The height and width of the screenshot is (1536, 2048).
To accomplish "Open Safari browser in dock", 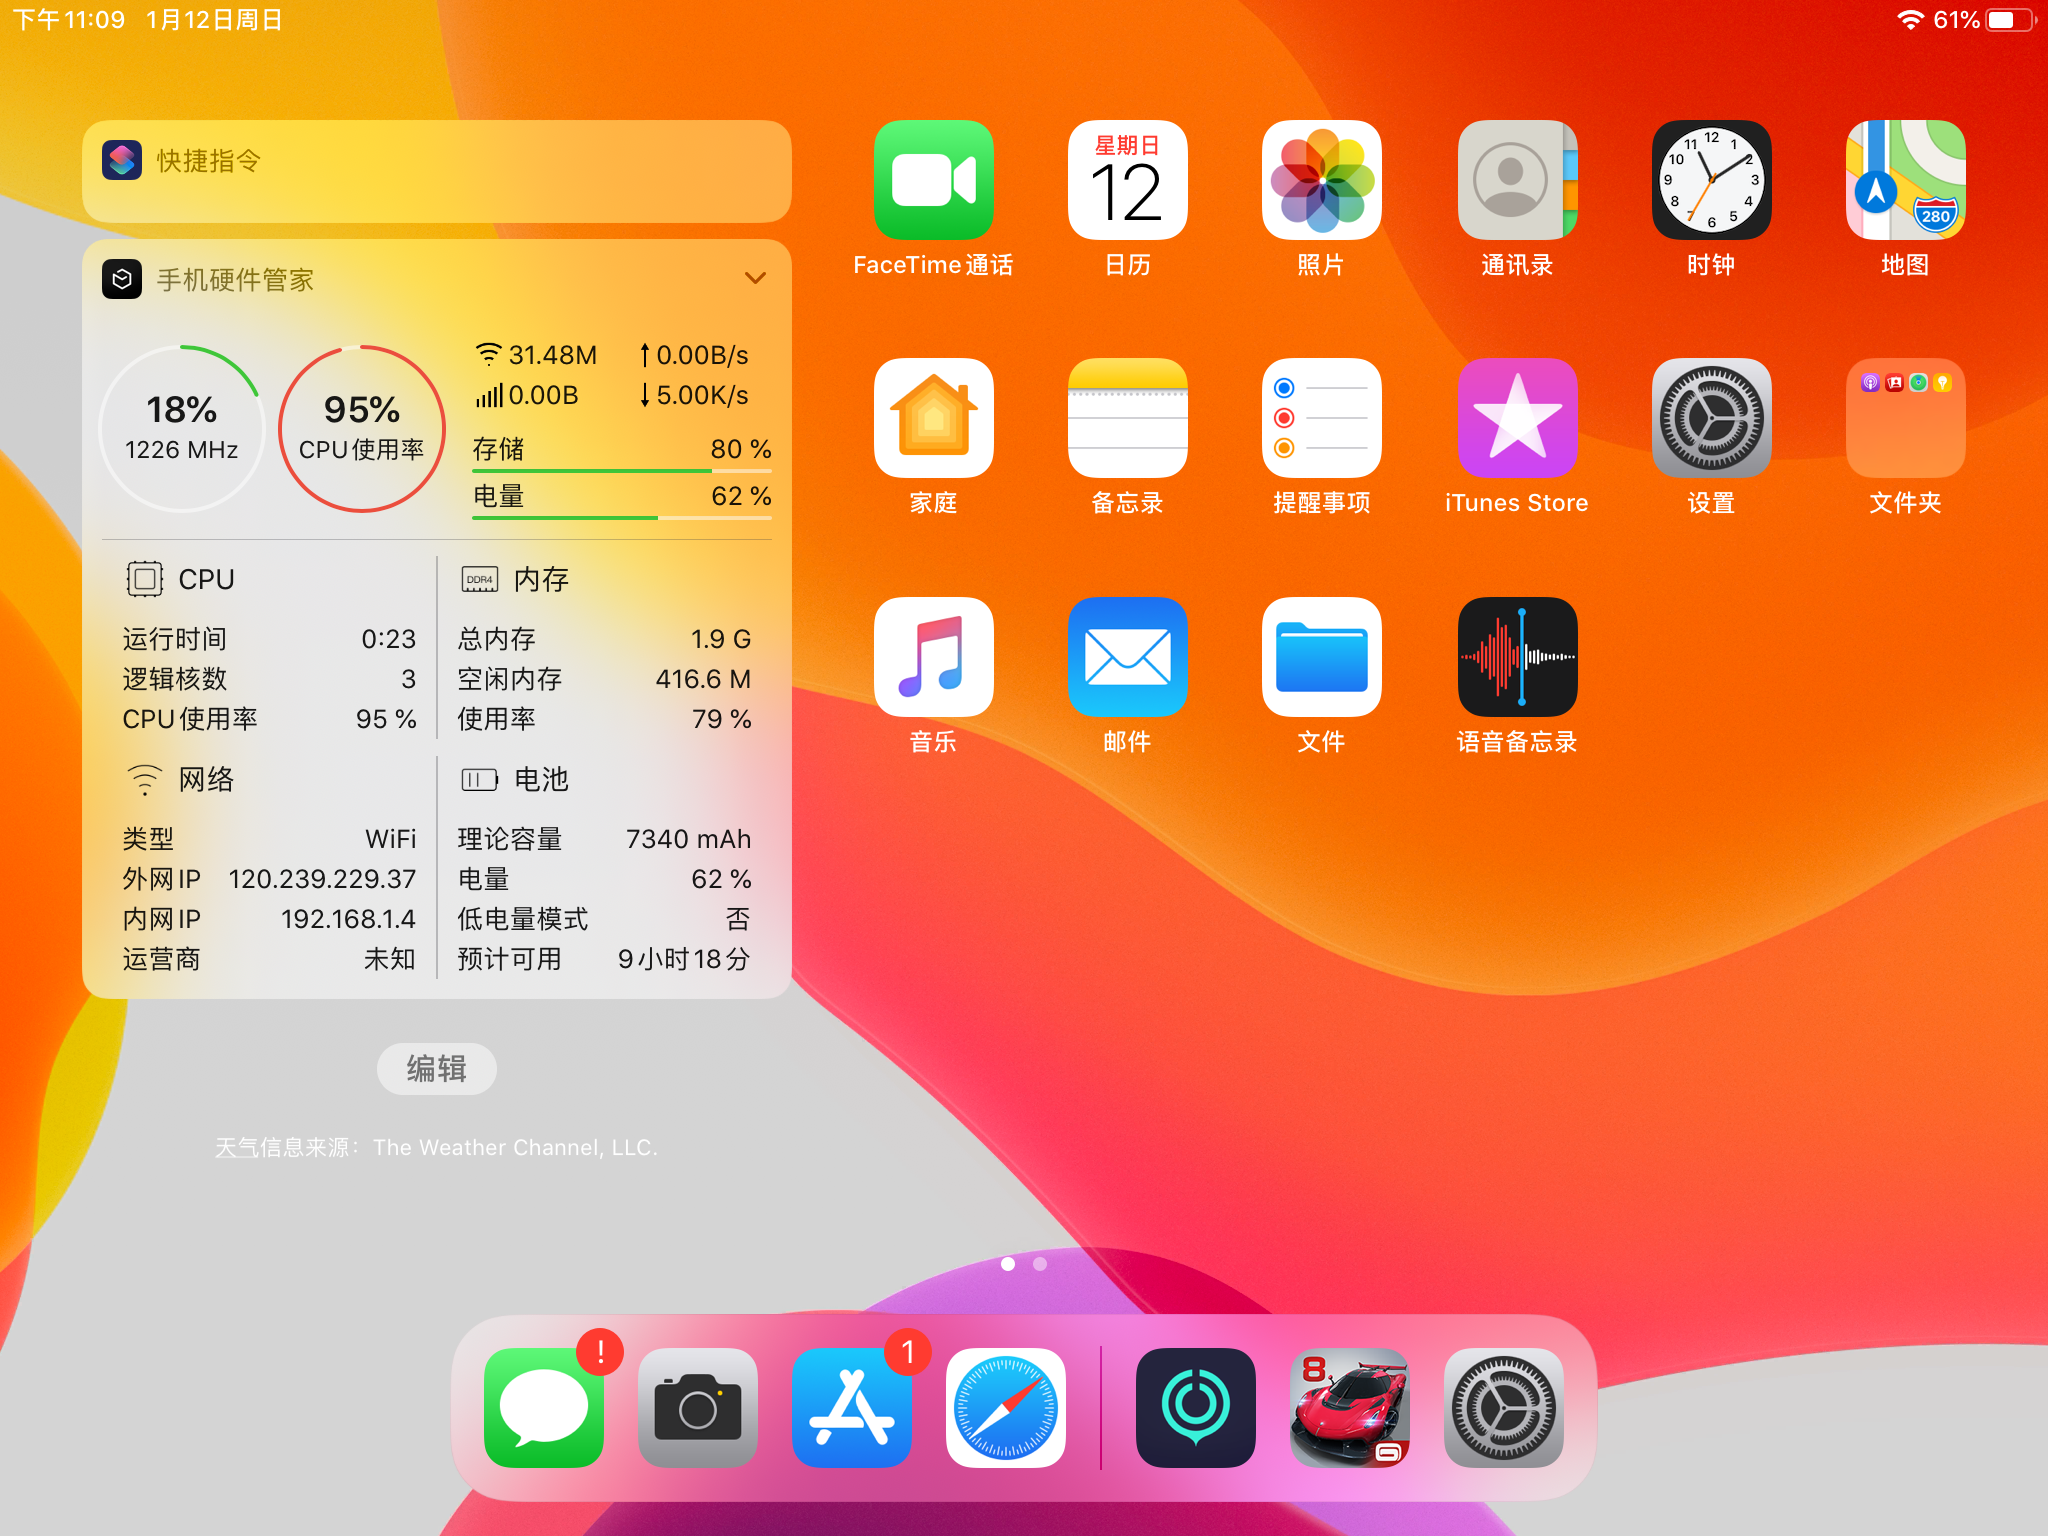I will click(1005, 1407).
